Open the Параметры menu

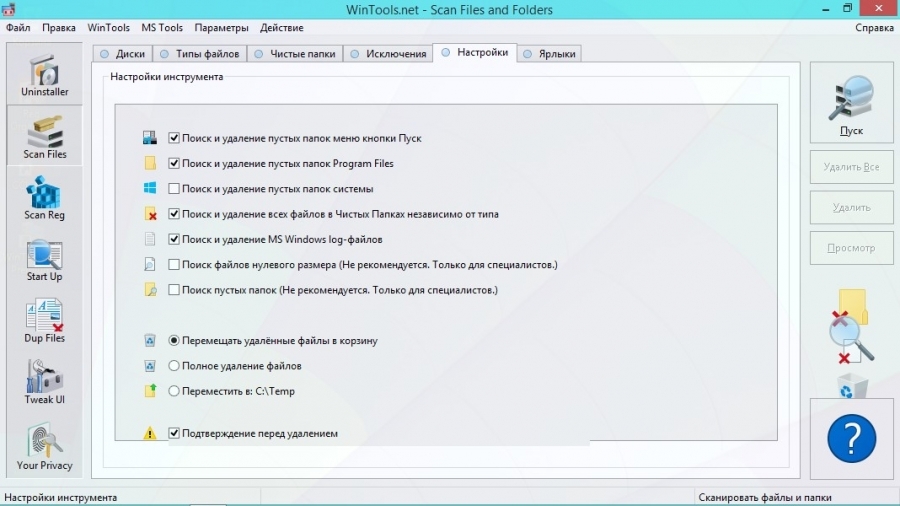(x=221, y=28)
